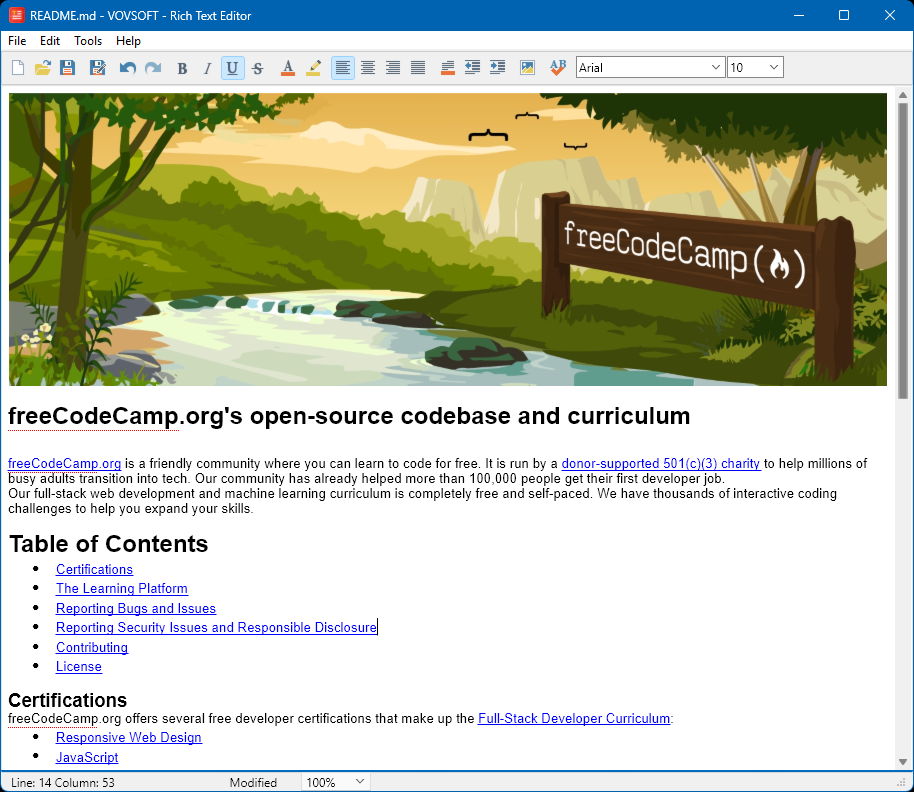Click inside the Arial font name field

(642, 68)
